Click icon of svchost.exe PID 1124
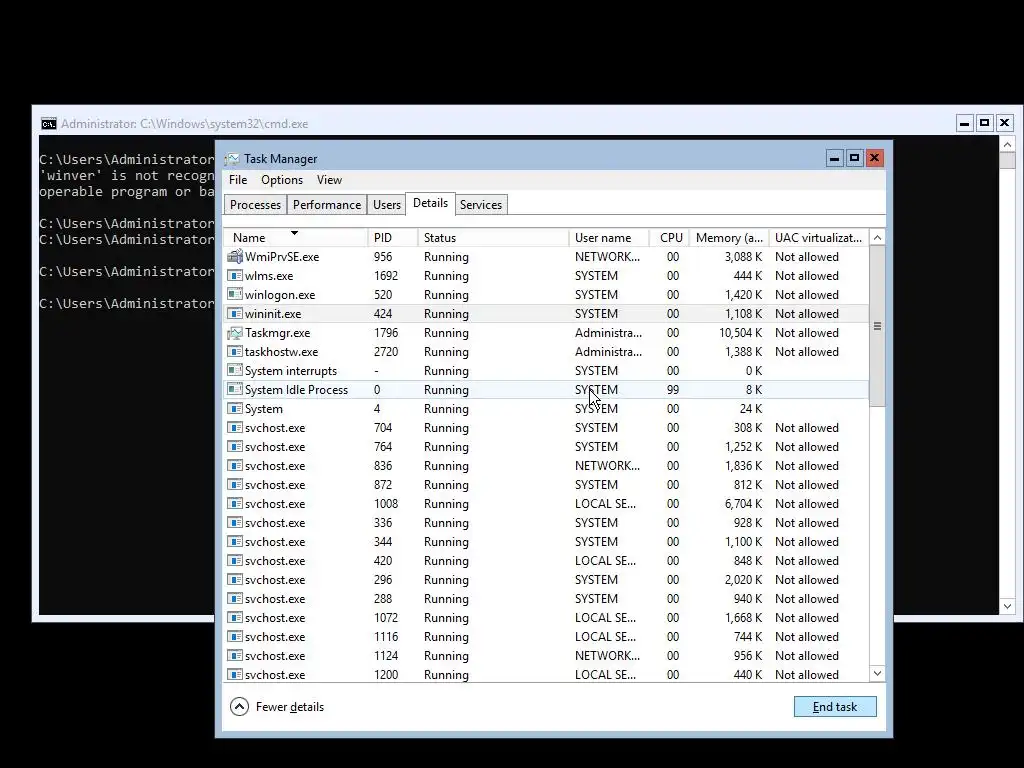Image resolution: width=1024 pixels, height=768 pixels. [234, 656]
